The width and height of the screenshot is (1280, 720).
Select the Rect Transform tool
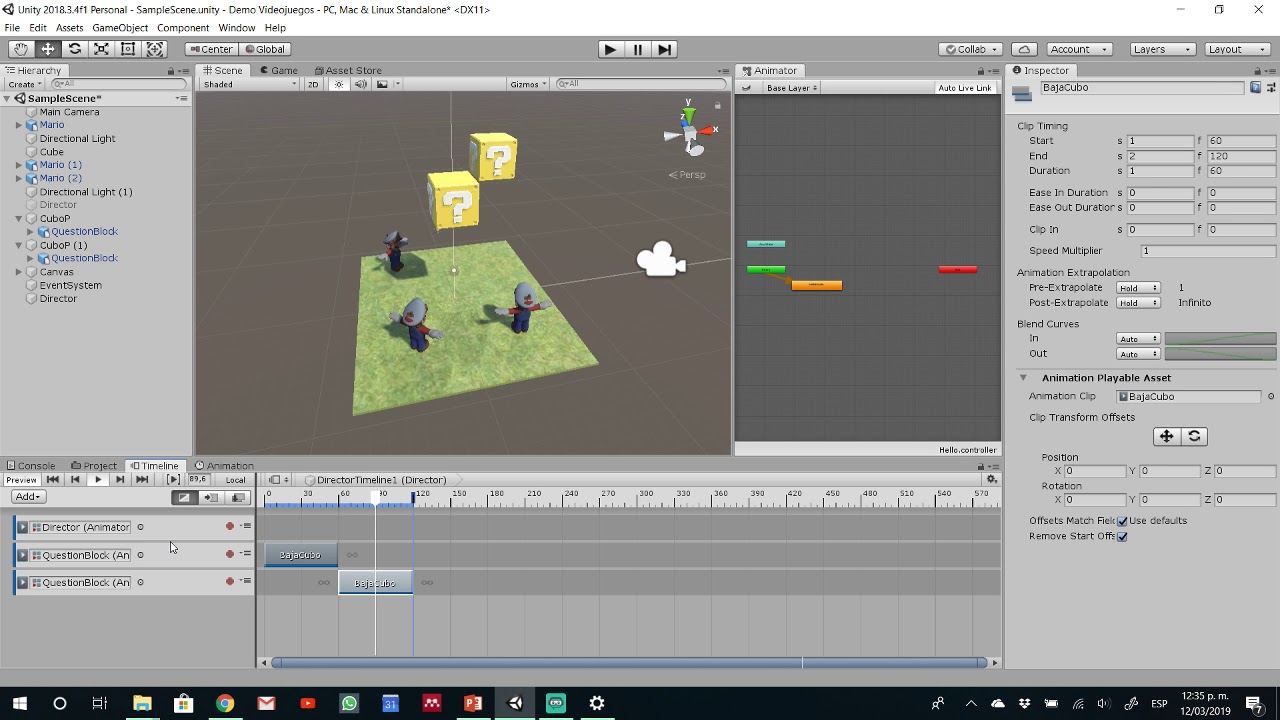pyautogui.click(x=128, y=49)
